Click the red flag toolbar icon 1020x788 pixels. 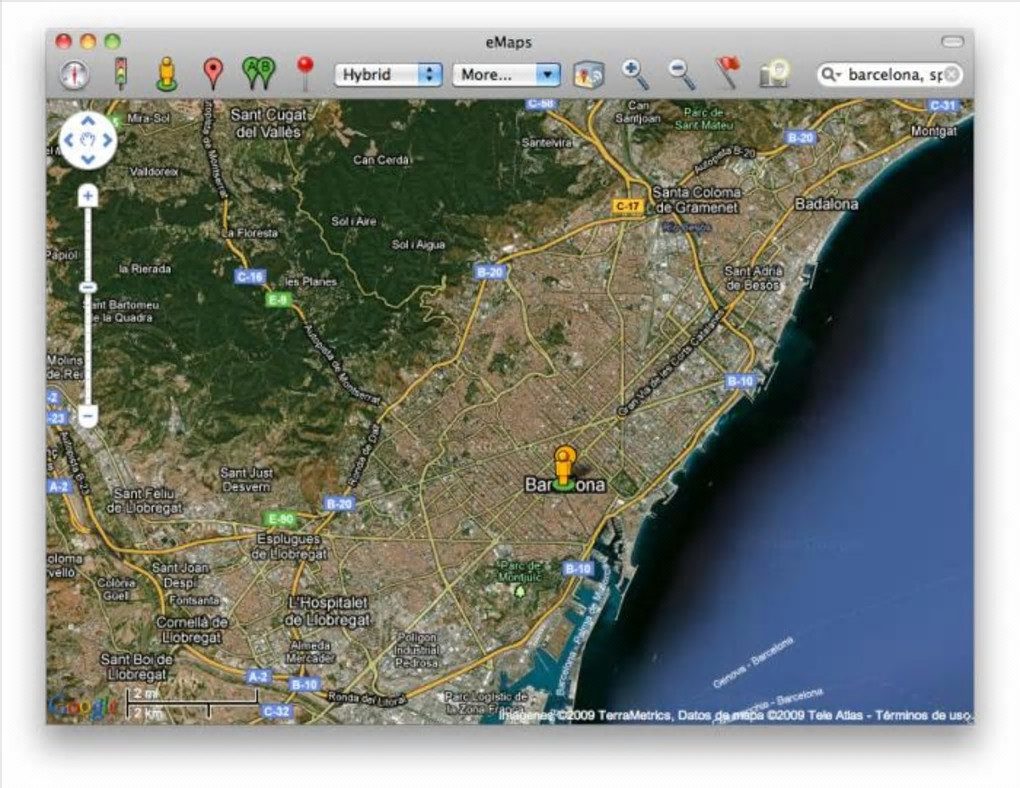click(x=727, y=73)
